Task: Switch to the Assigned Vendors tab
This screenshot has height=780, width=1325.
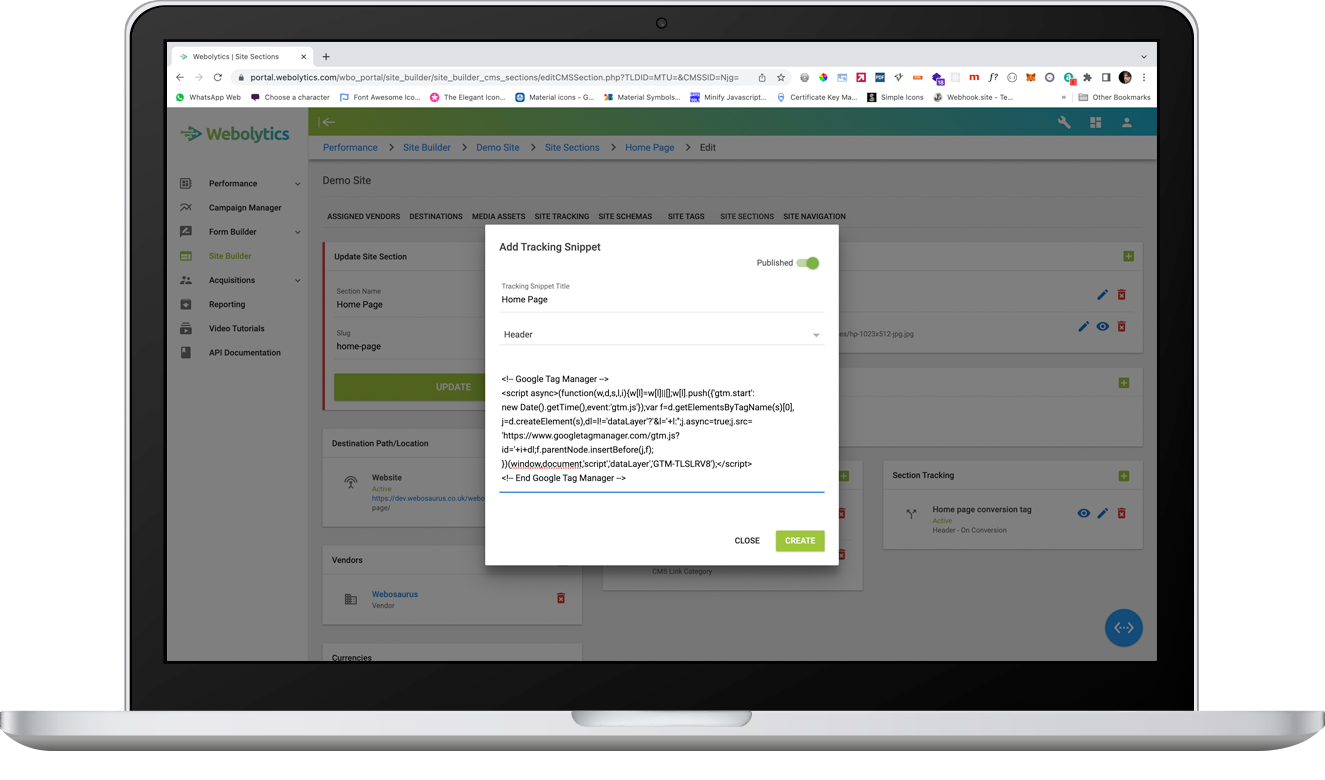Action: click(x=363, y=216)
